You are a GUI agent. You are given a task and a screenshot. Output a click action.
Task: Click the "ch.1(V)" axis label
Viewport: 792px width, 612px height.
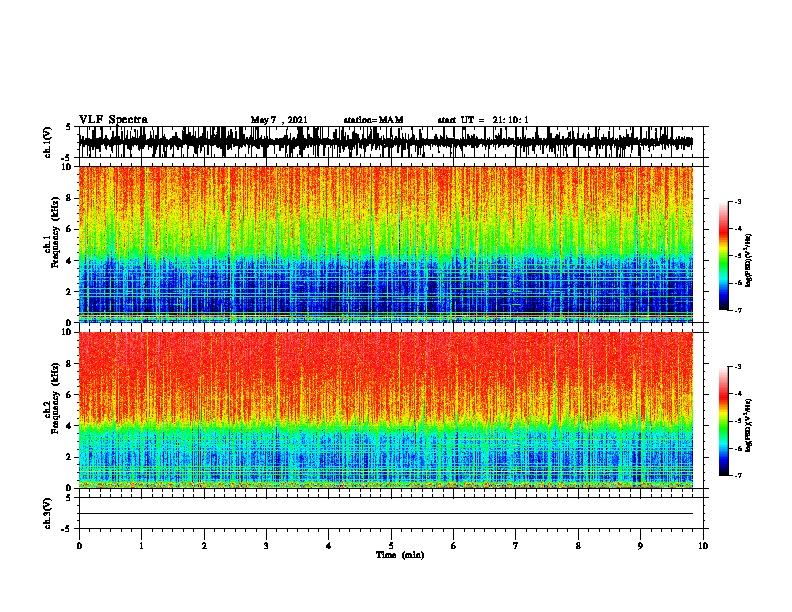point(48,142)
